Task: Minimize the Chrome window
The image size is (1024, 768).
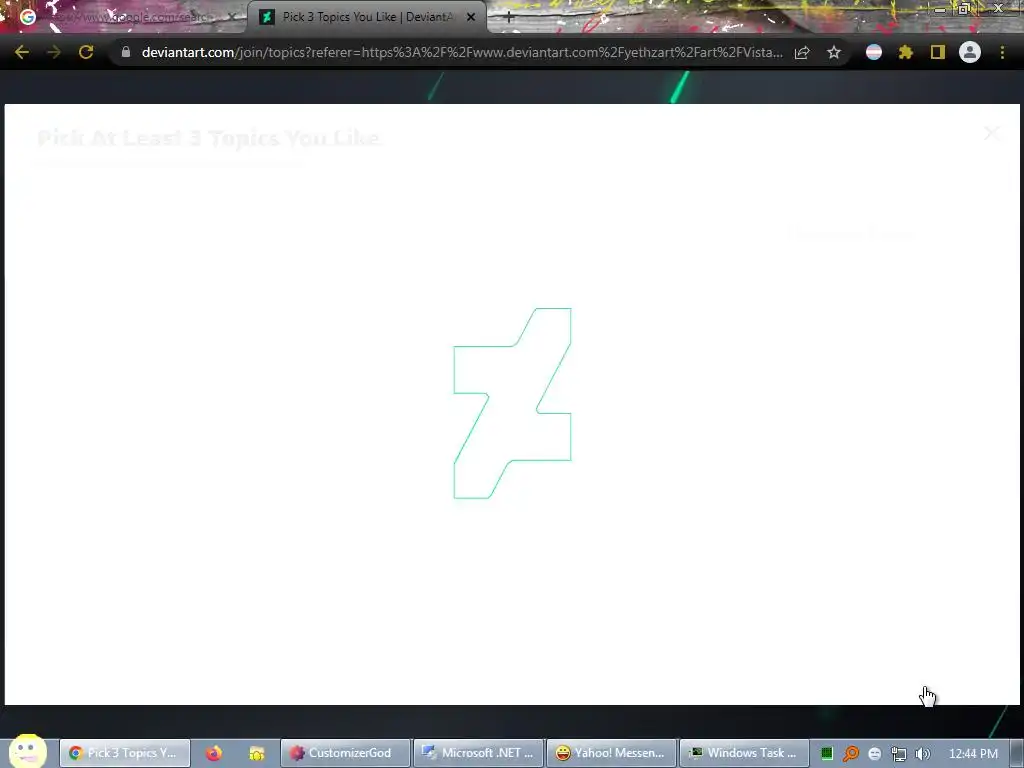Action: pyautogui.click(x=939, y=9)
